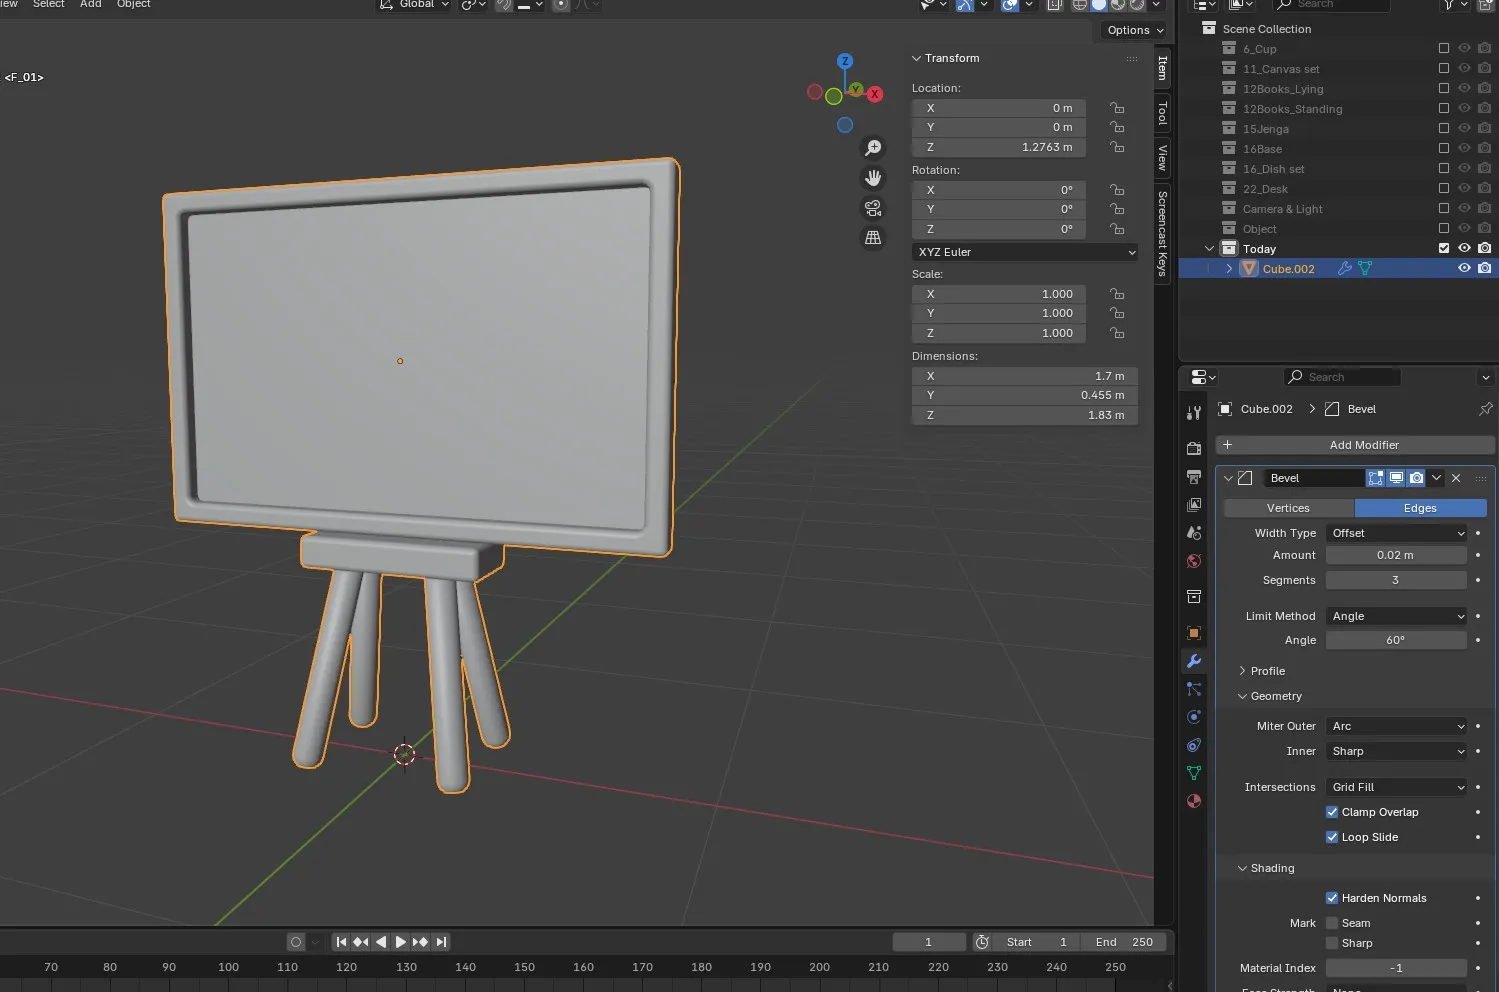This screenshot has height=992, width=1499.
Task: Open the Render properties tab icon
Action: coord(1193,448)
